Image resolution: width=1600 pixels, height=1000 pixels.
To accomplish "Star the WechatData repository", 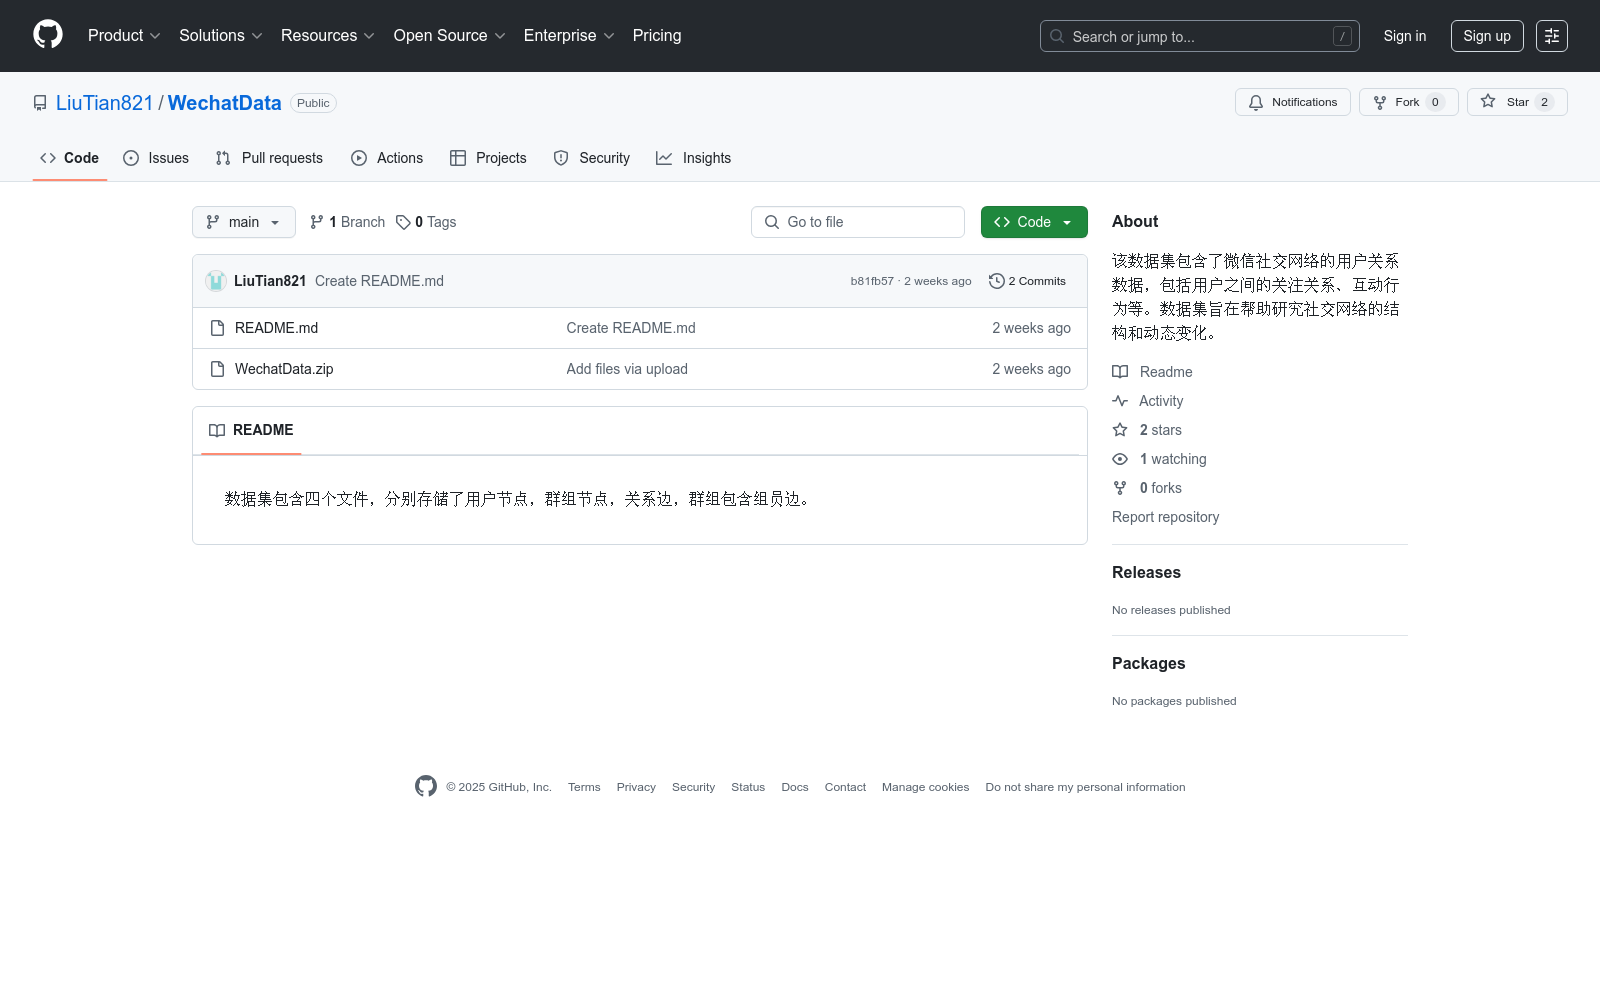I will [x=1517, y=102].
